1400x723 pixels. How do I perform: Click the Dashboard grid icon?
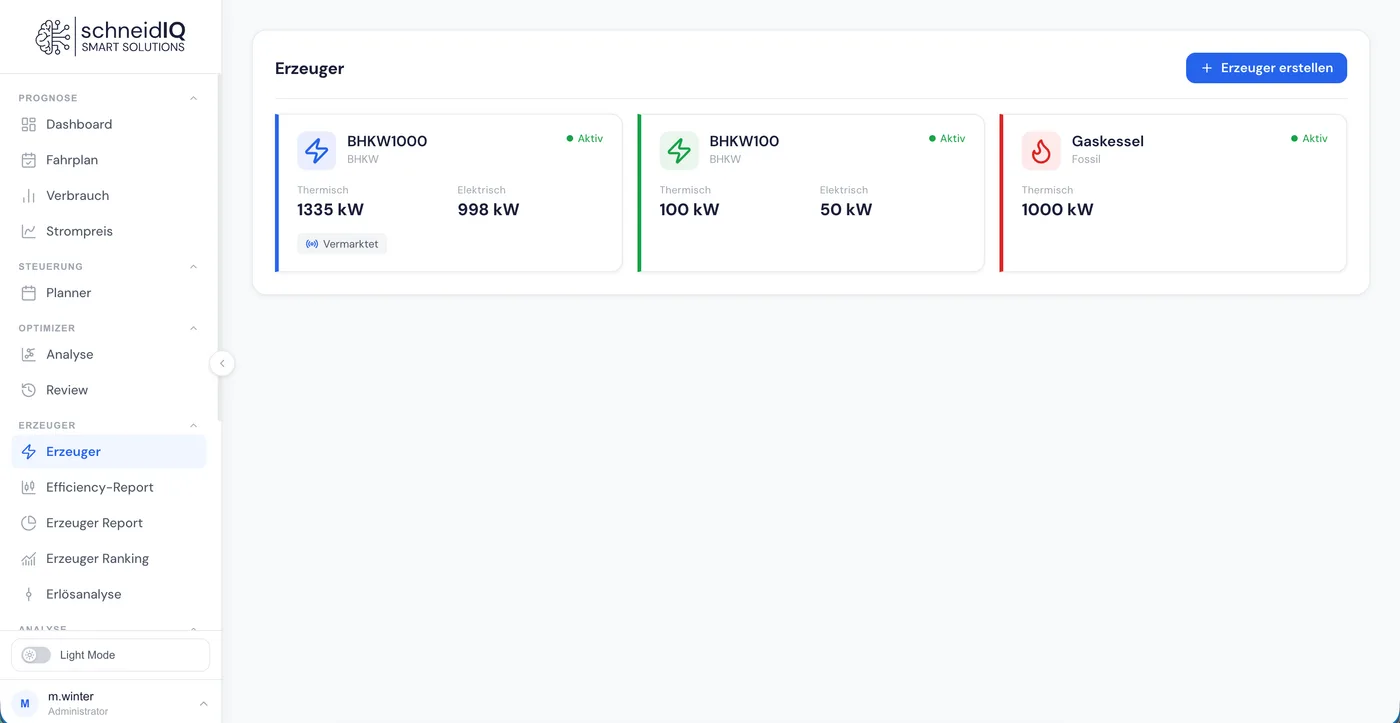[29, 124]
